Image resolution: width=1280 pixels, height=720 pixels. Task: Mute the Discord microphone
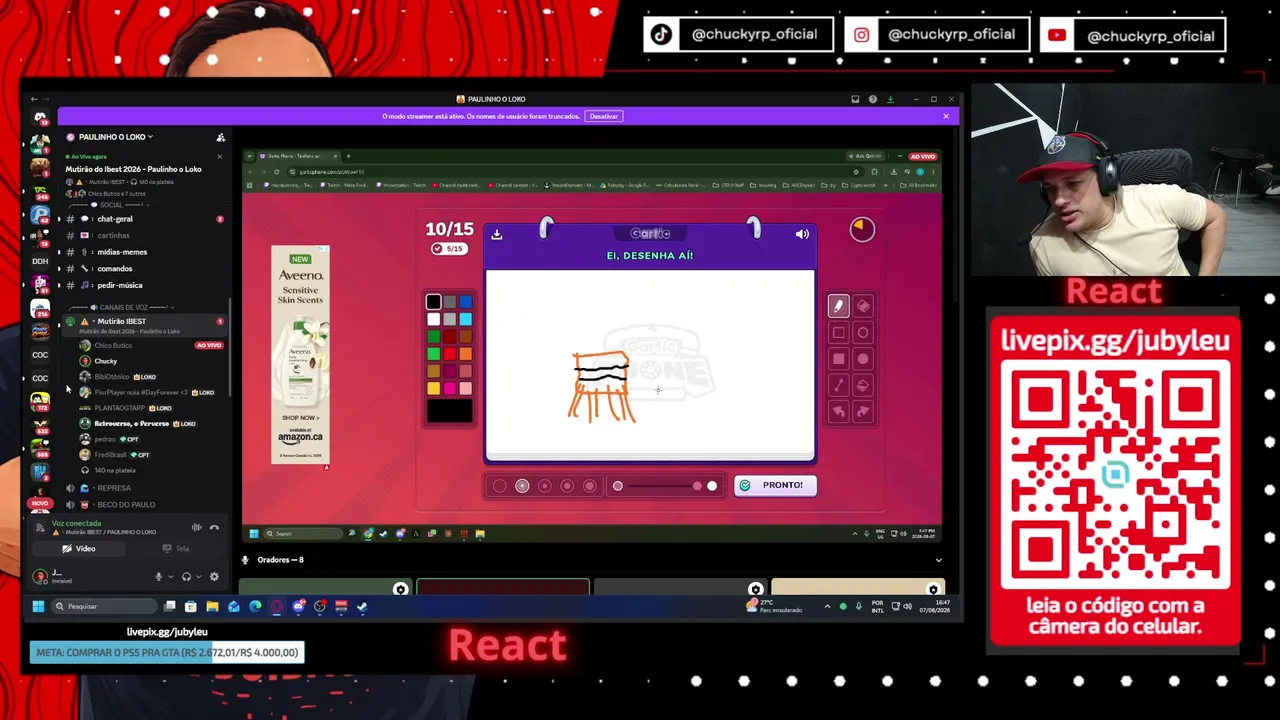(x=158, y=577)
